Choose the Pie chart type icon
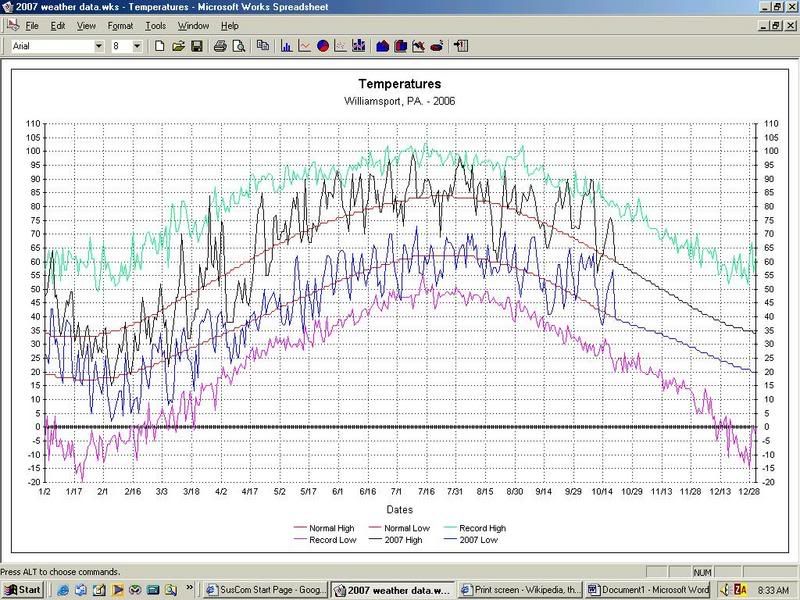 click(322, 46)
